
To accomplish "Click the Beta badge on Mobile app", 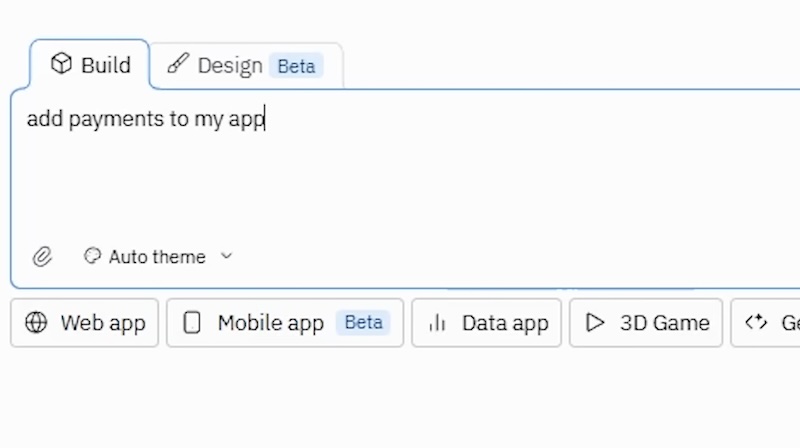I will point(364,323).
